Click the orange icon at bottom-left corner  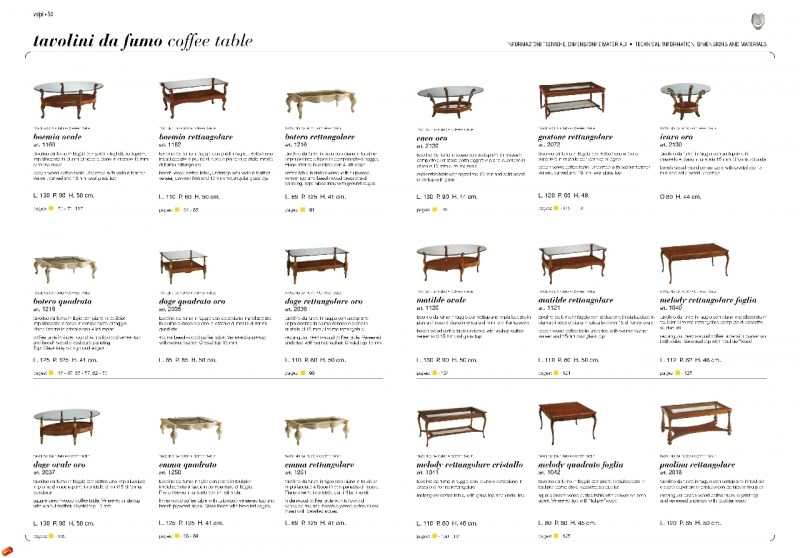pos(7,551)
